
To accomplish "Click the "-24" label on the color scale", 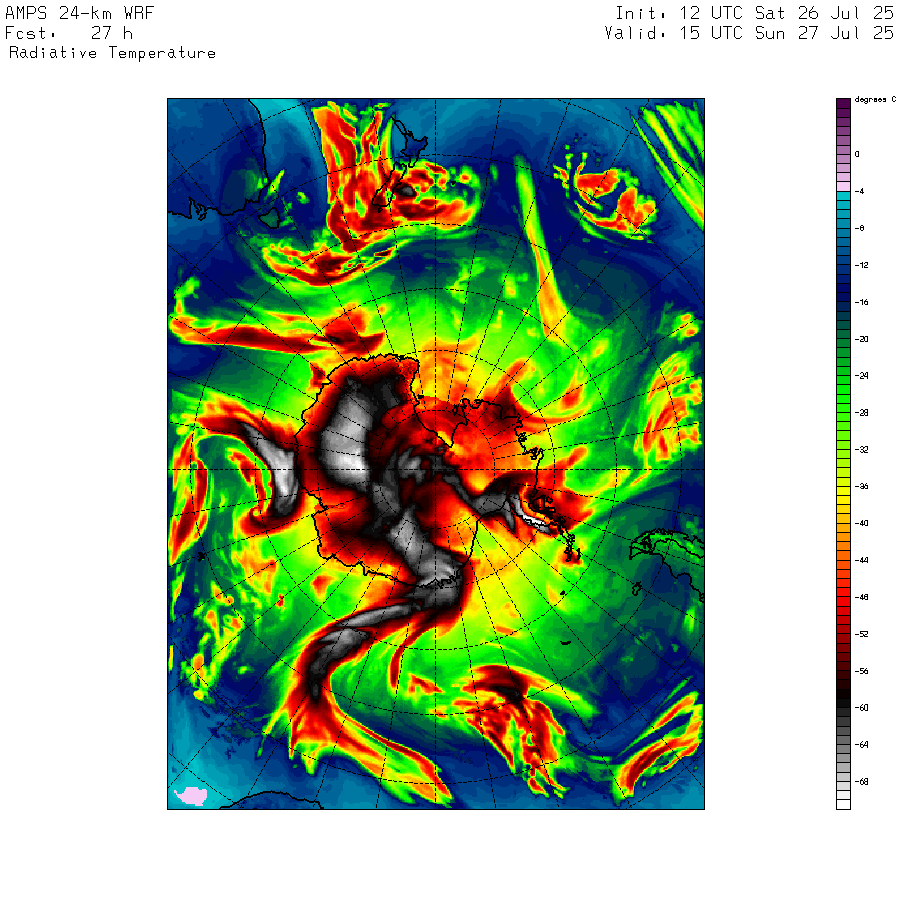I will point(862,376).
